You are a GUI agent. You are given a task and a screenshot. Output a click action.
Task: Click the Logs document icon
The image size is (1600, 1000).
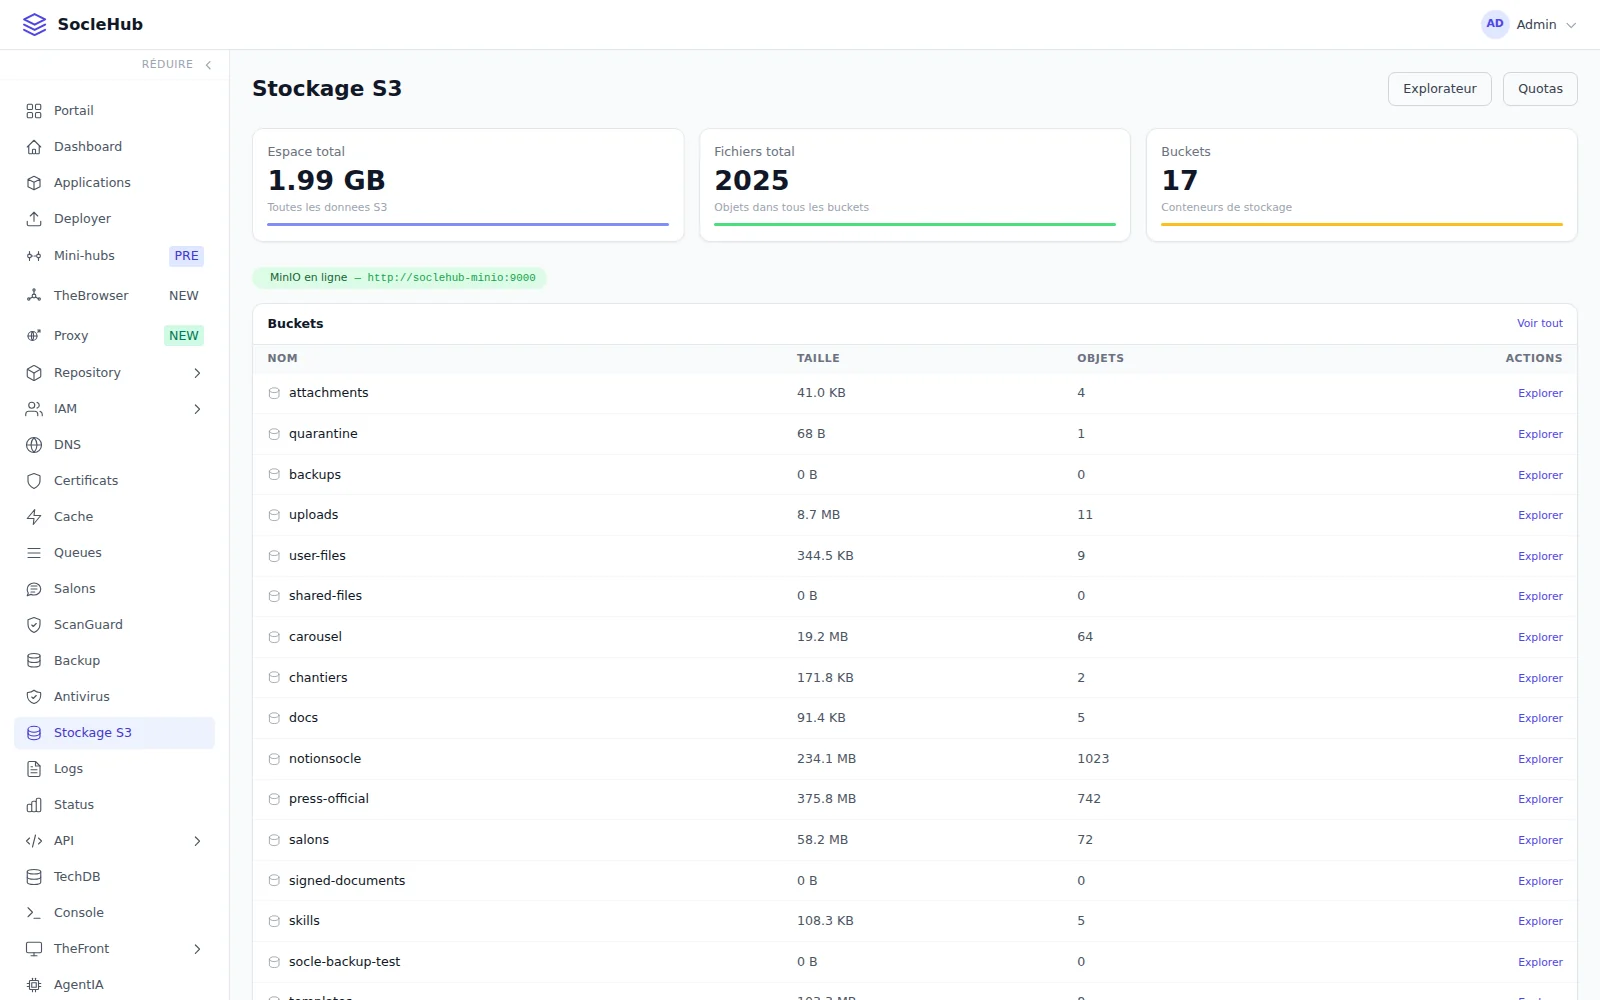pos(34,769)
